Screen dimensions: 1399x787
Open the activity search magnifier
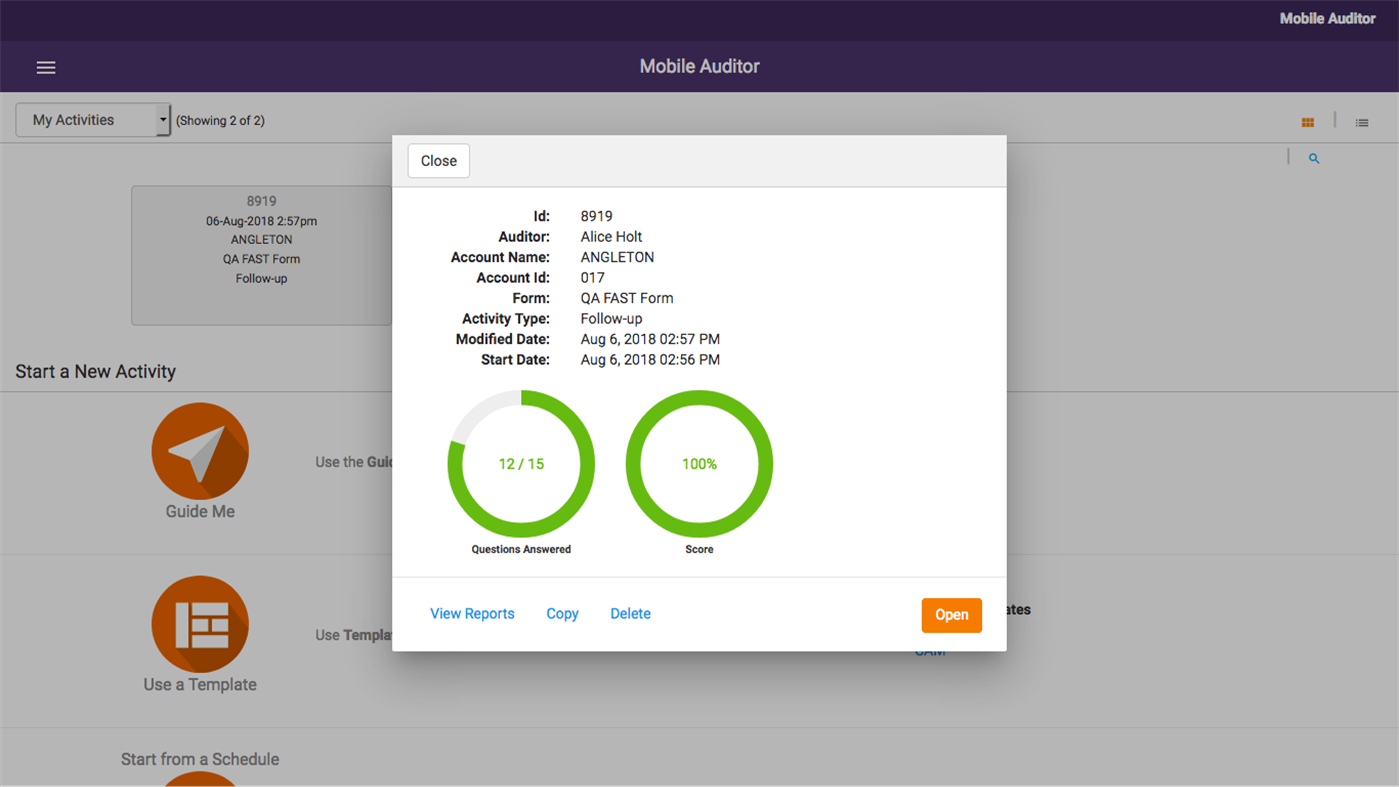tap(1313, 157)
